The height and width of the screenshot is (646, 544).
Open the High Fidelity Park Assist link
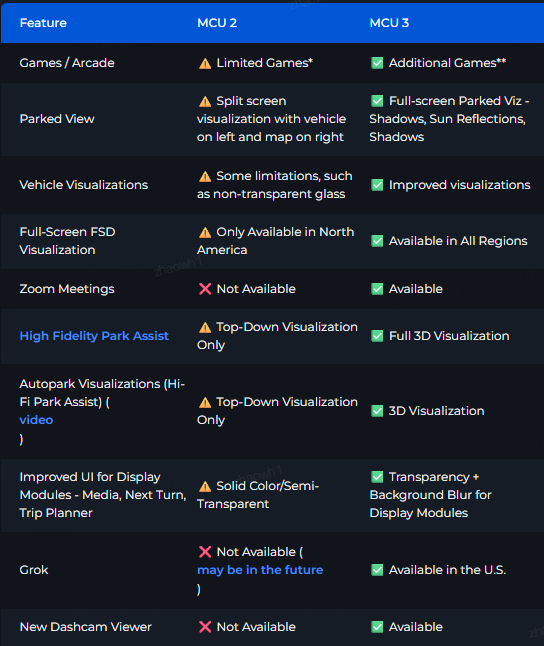[x=94, y=336]
